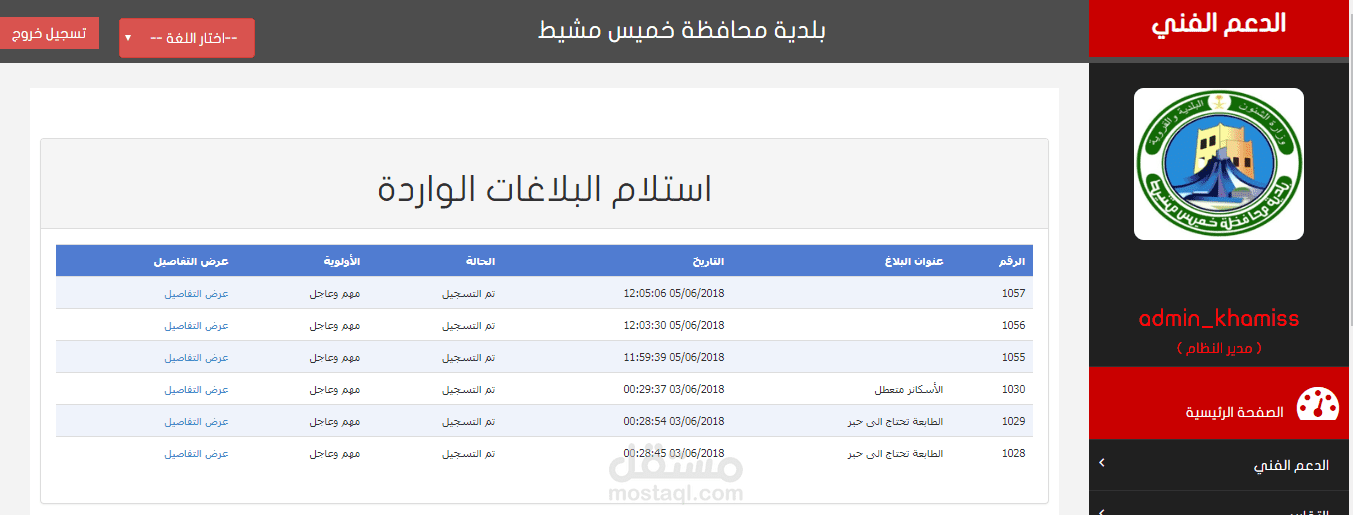
Task: Open عرض التفاصيل for report 1030
Action: [x=197, y=390]
